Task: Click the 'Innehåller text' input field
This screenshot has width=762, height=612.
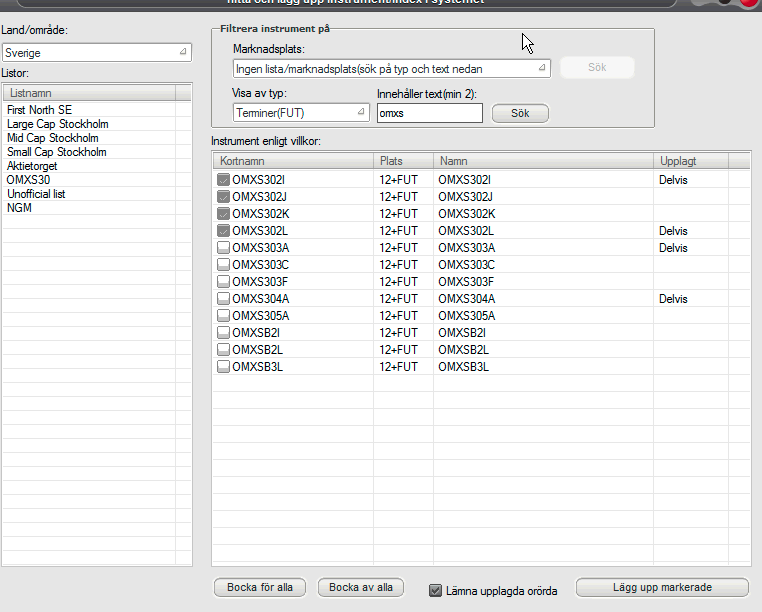Action: coord(429,113)
